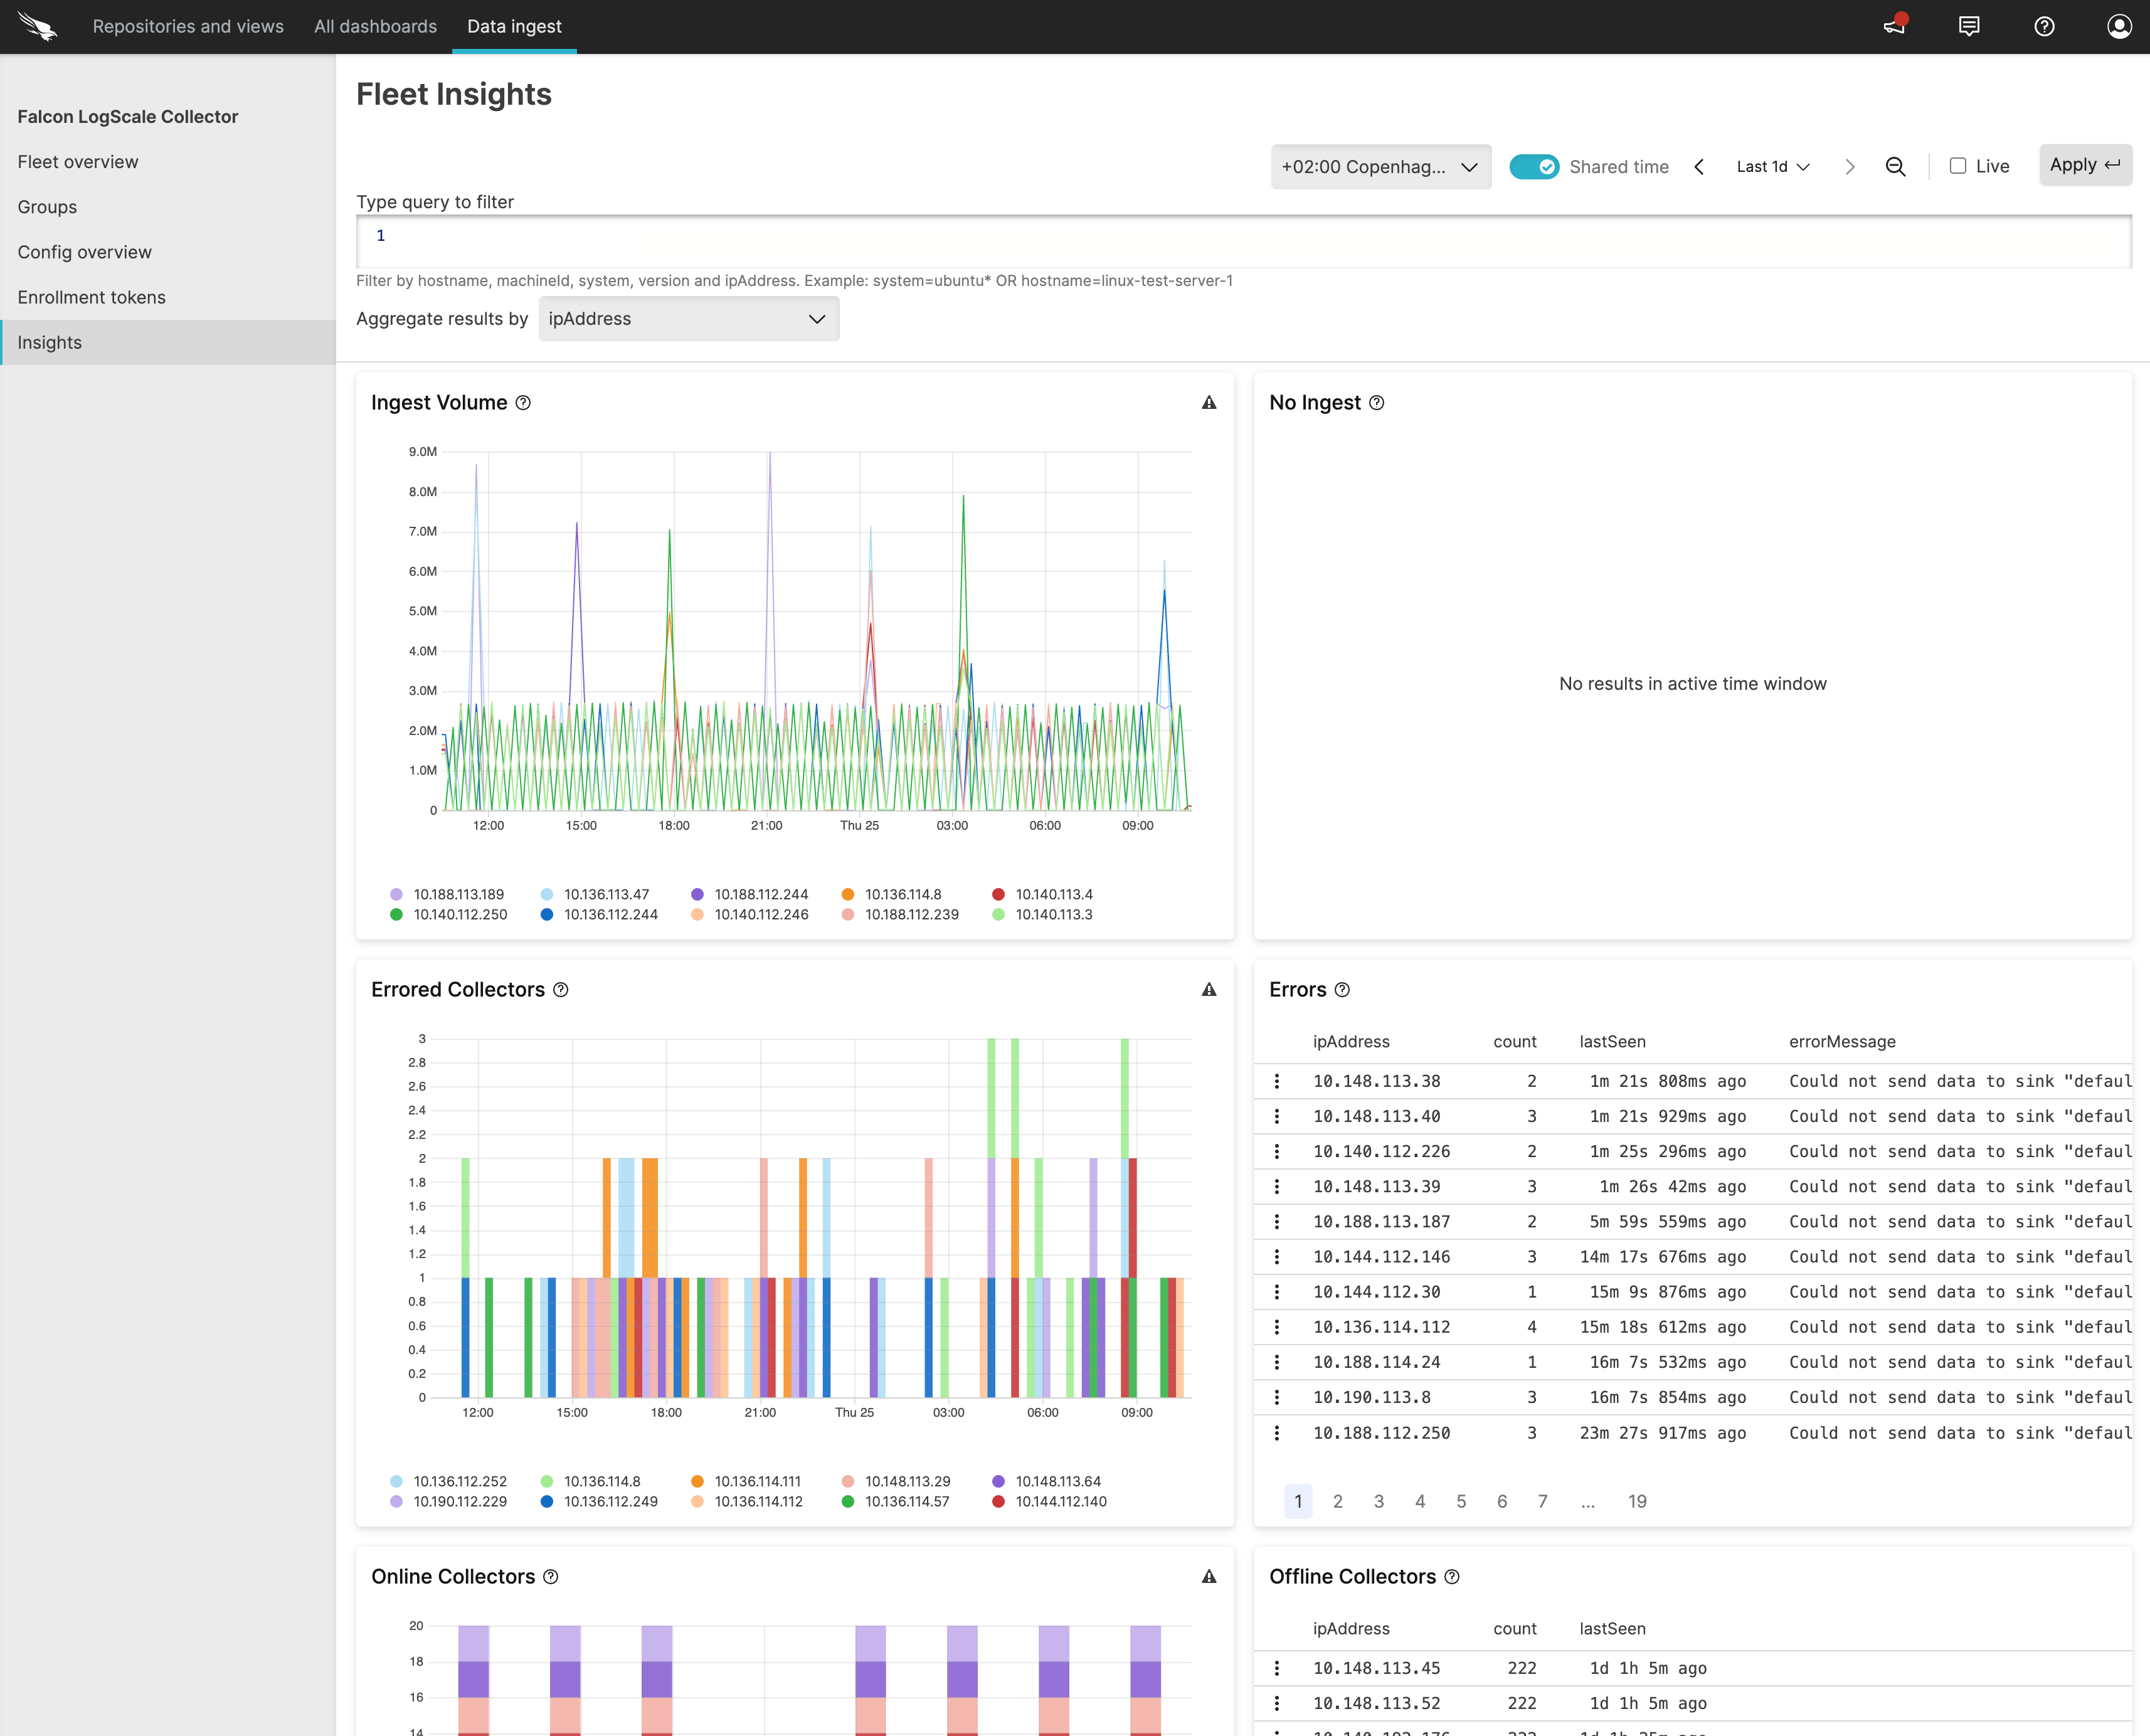Enable the Live checkbox
Screen dimensions: 2150x1736
click(x=1958, y=166)
